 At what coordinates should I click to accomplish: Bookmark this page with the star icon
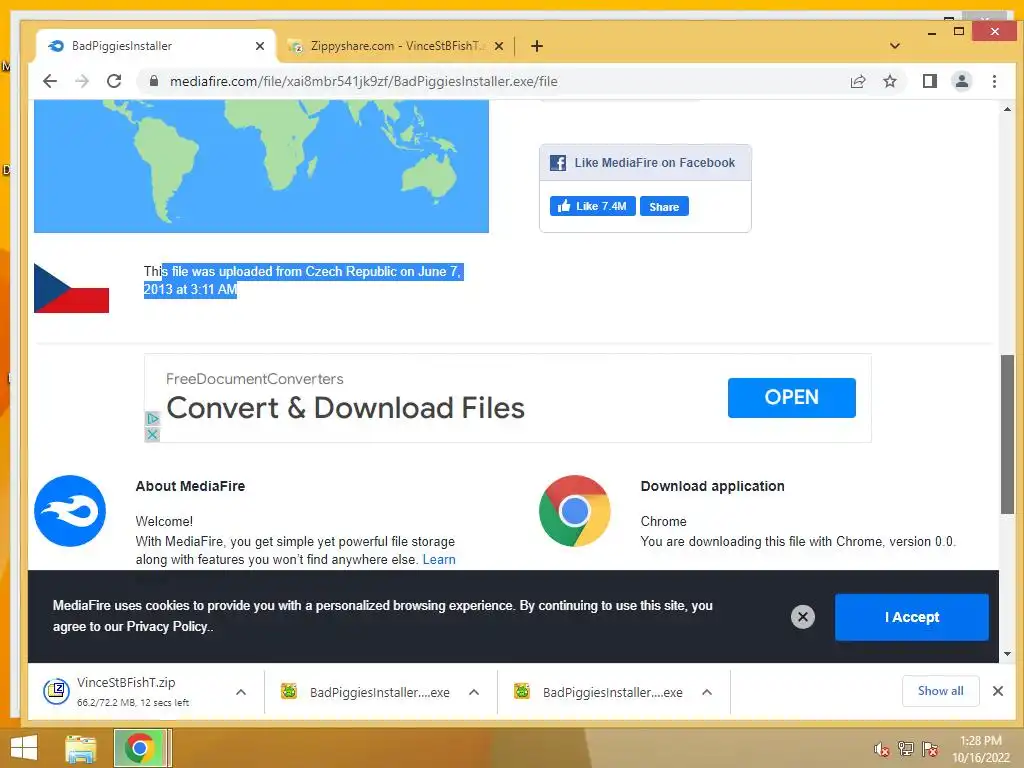pyautogui.click(x=889, y=81)
